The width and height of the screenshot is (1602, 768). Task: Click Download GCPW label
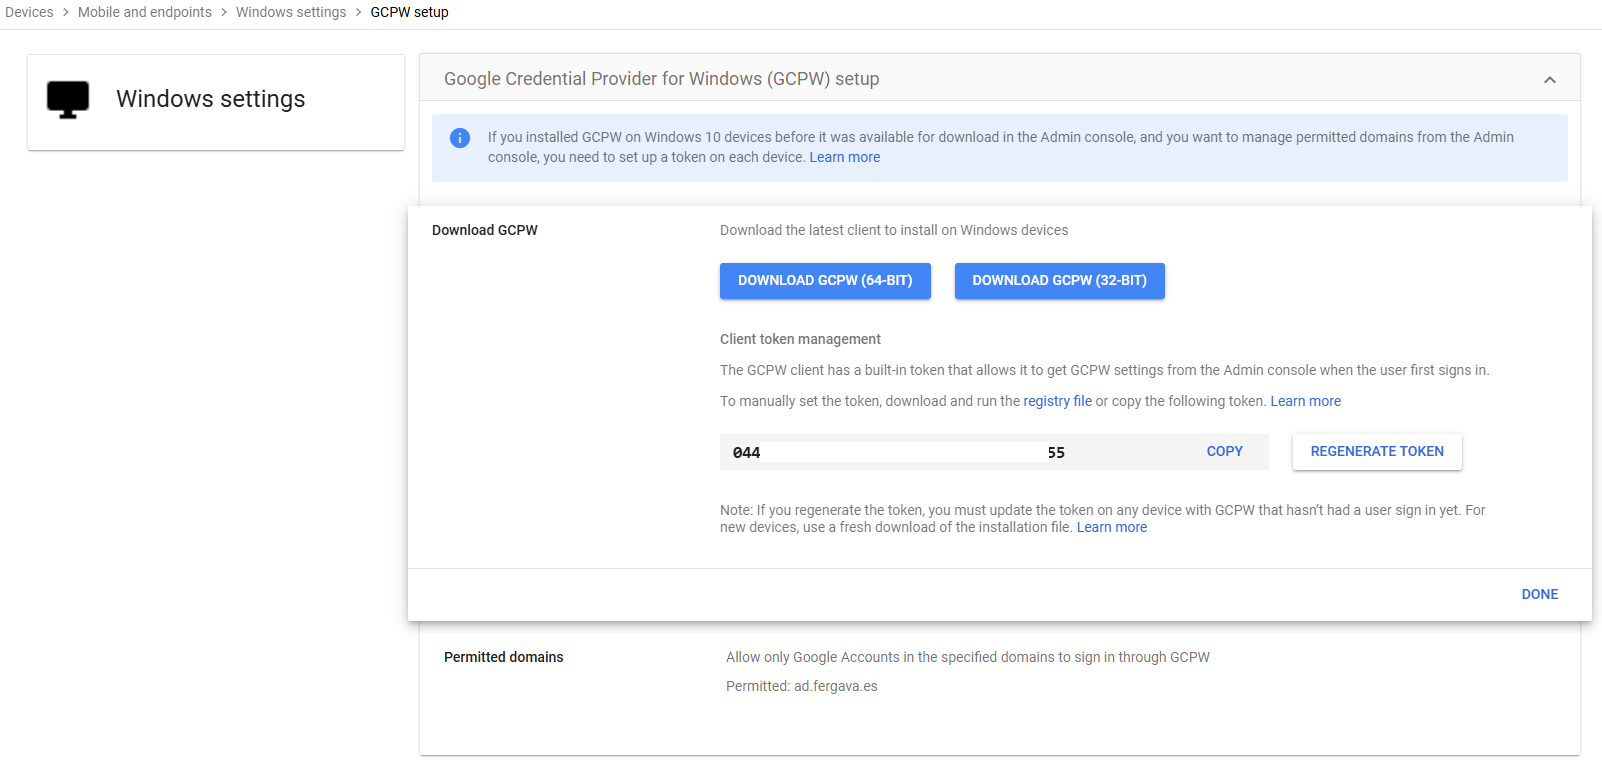pyautogui.click(x=485, y=230)
